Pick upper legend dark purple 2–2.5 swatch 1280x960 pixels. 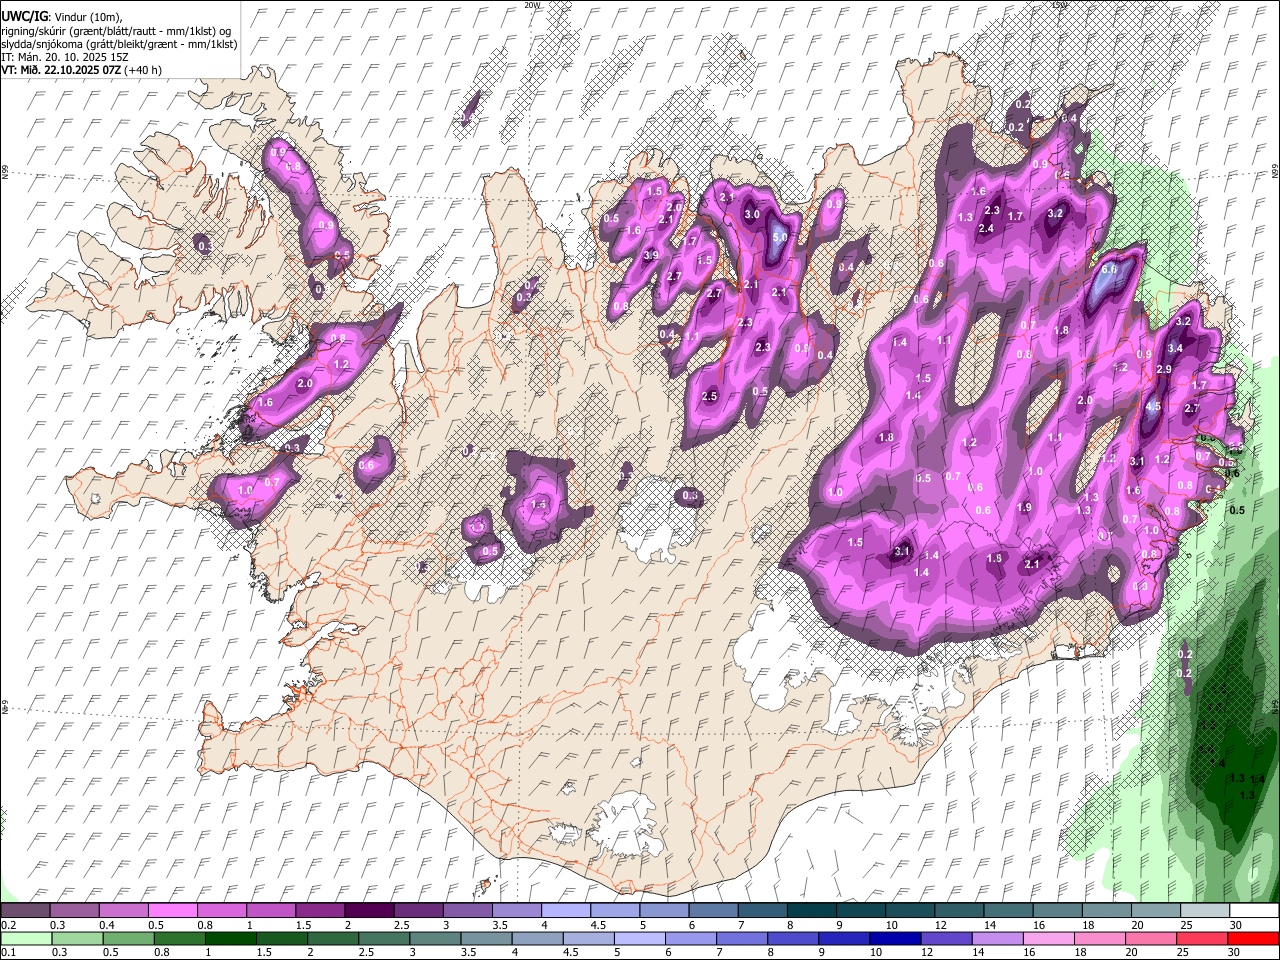pyautogui.click(x=369, y=911)
